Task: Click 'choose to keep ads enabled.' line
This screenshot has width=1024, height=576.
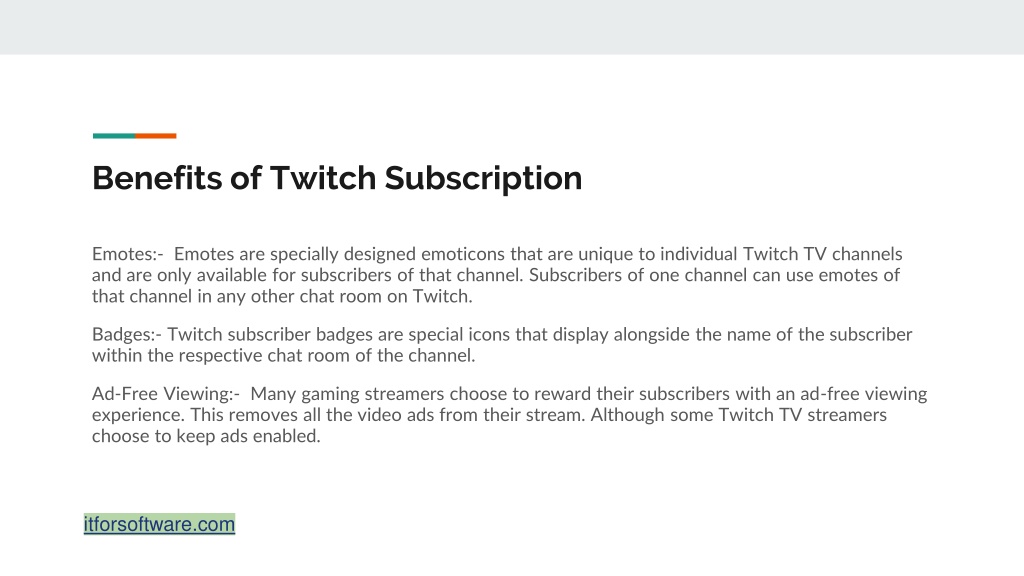Action: pos(206,436)
